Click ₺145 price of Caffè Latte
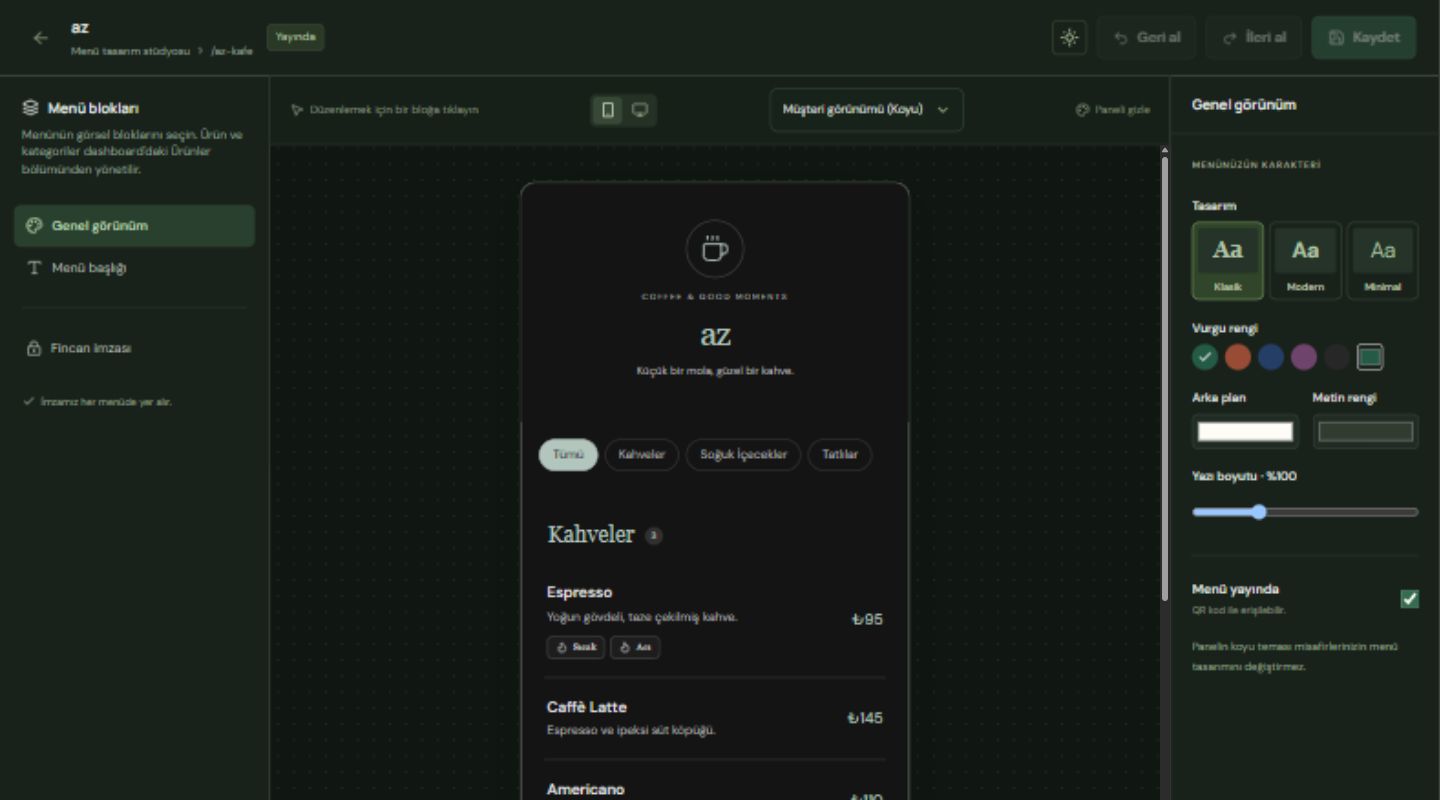Image resolution: width=1440 pixels, height=800 pixels. pyautogui.click(x=865, y=718)
